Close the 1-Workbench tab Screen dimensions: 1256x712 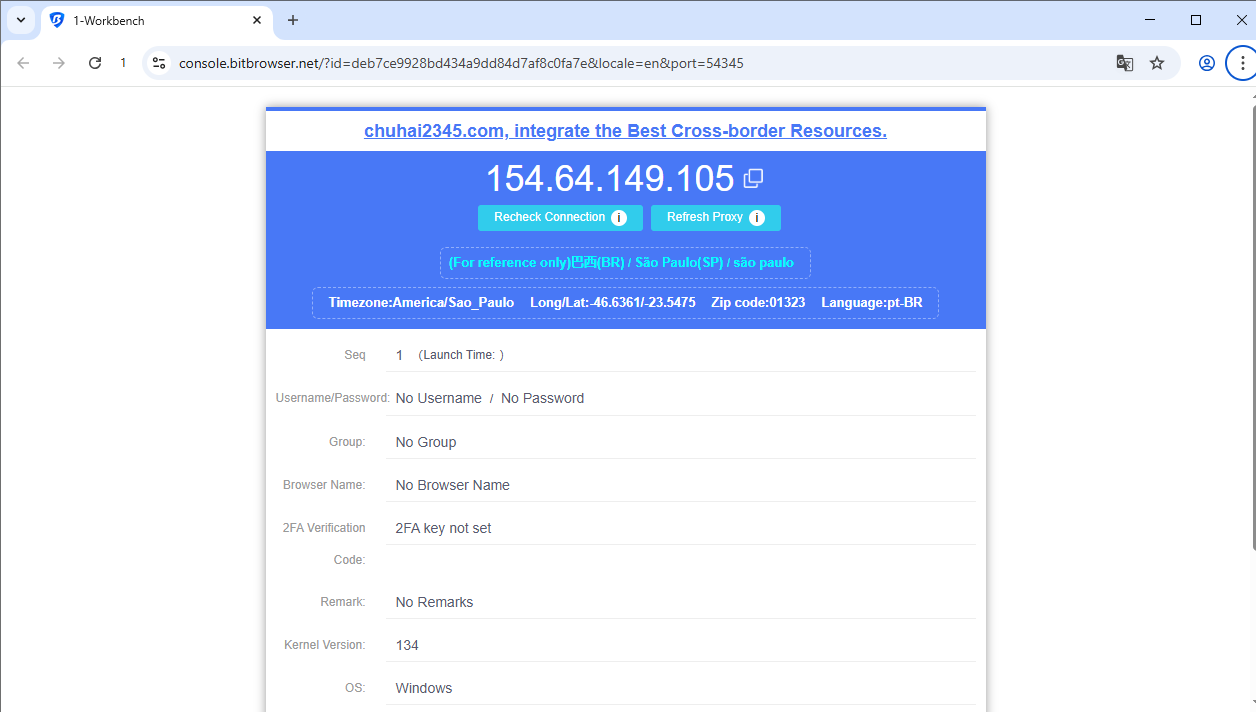click(x=257, y=20)
